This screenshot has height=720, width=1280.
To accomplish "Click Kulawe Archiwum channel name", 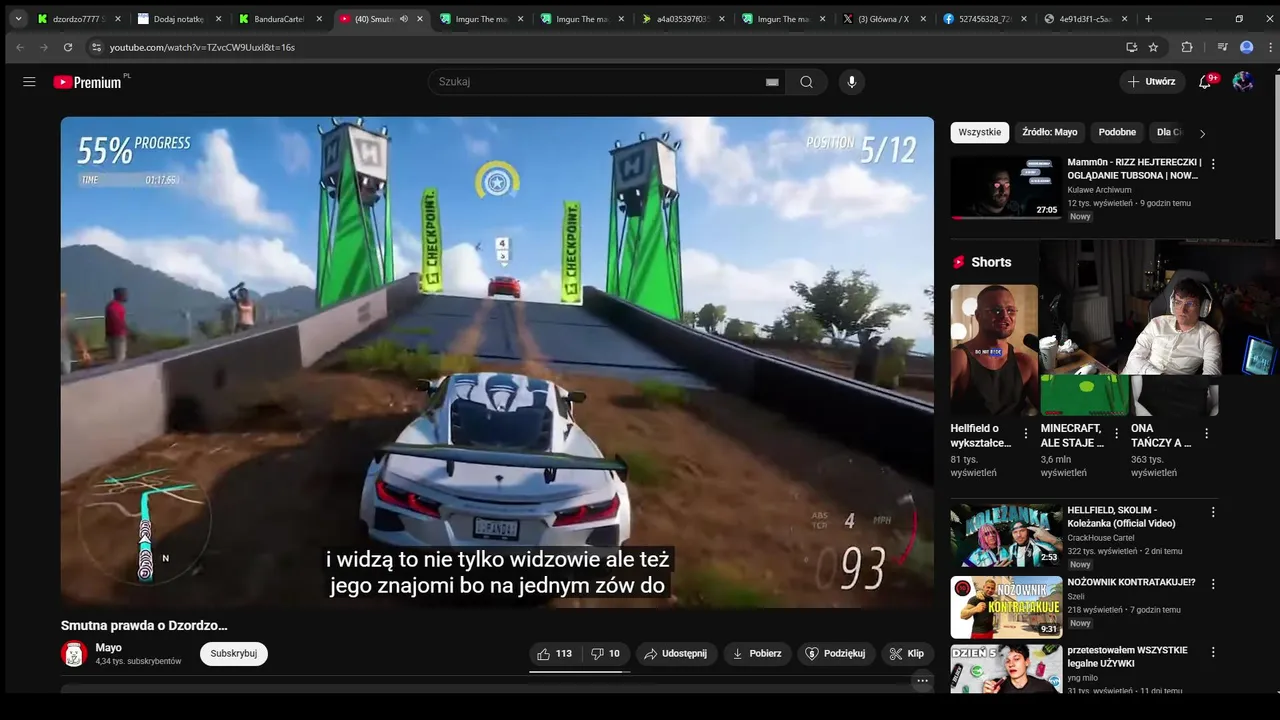I will (x=1099, y=190).
